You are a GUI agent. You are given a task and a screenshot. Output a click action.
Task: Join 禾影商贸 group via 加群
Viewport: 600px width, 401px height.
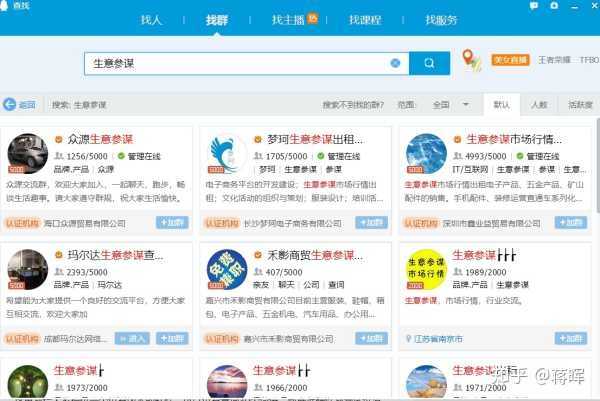coord(372,338)
